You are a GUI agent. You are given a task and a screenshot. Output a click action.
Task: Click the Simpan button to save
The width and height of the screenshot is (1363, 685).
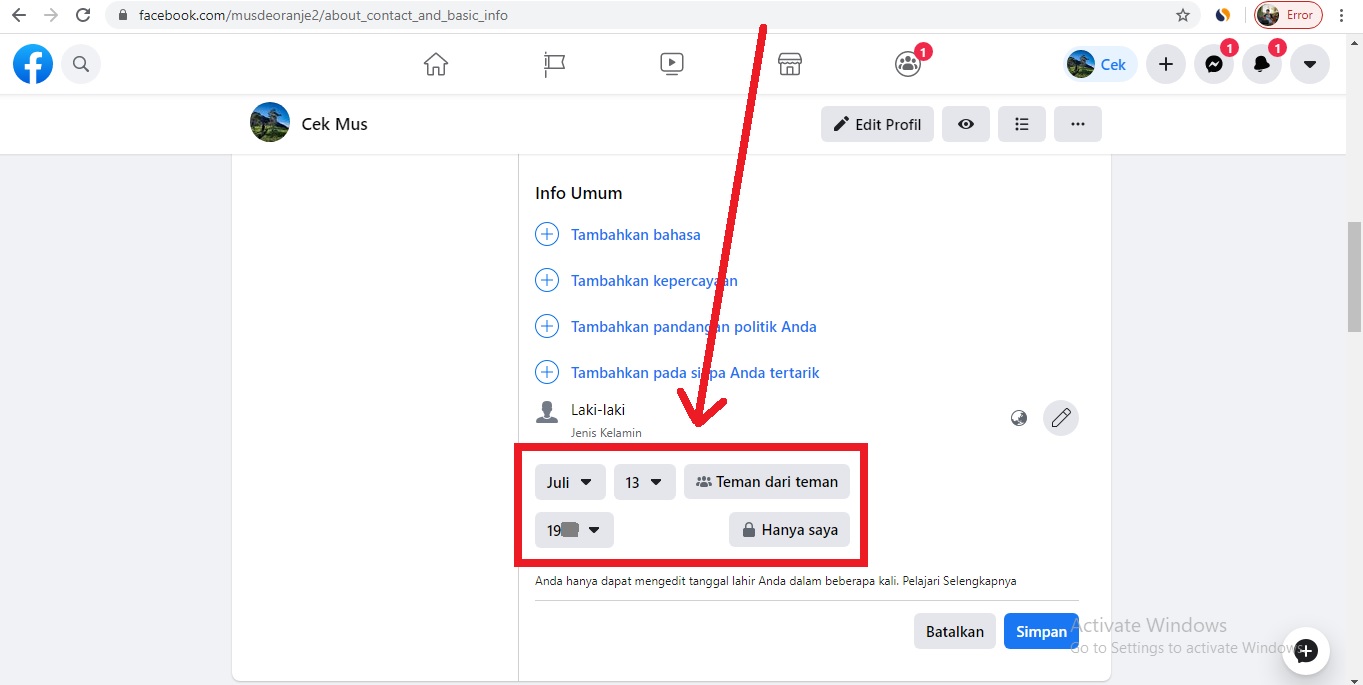click(1040, 631)
